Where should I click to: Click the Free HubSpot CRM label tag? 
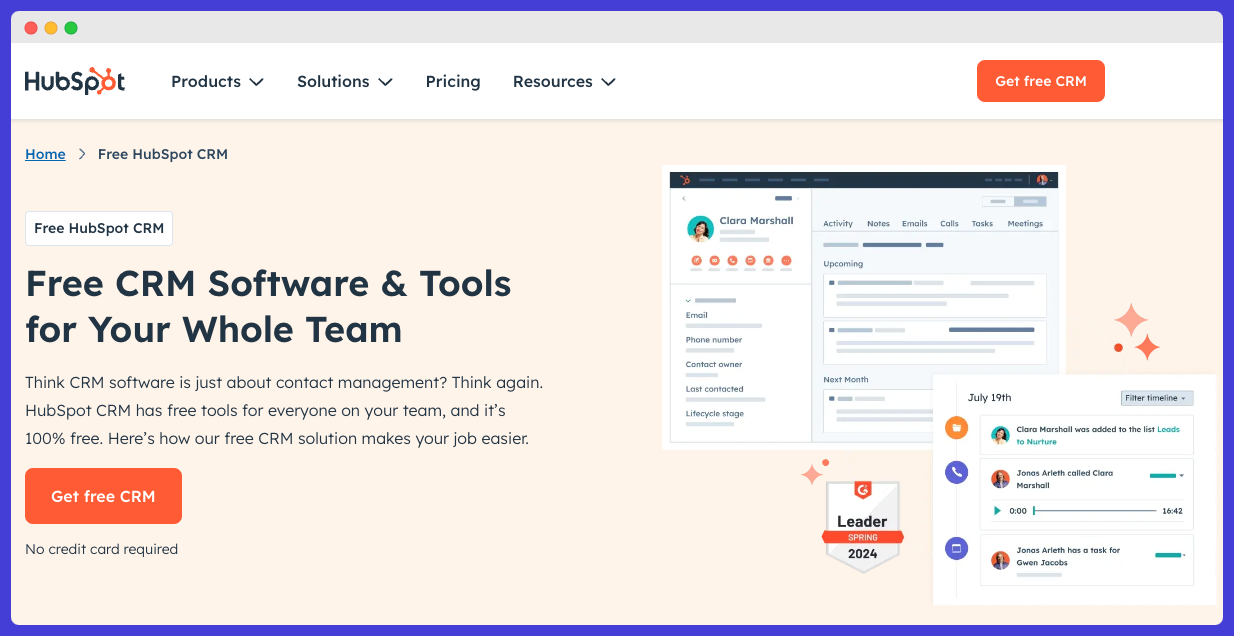pyautogui.click(x=99, y=228)
